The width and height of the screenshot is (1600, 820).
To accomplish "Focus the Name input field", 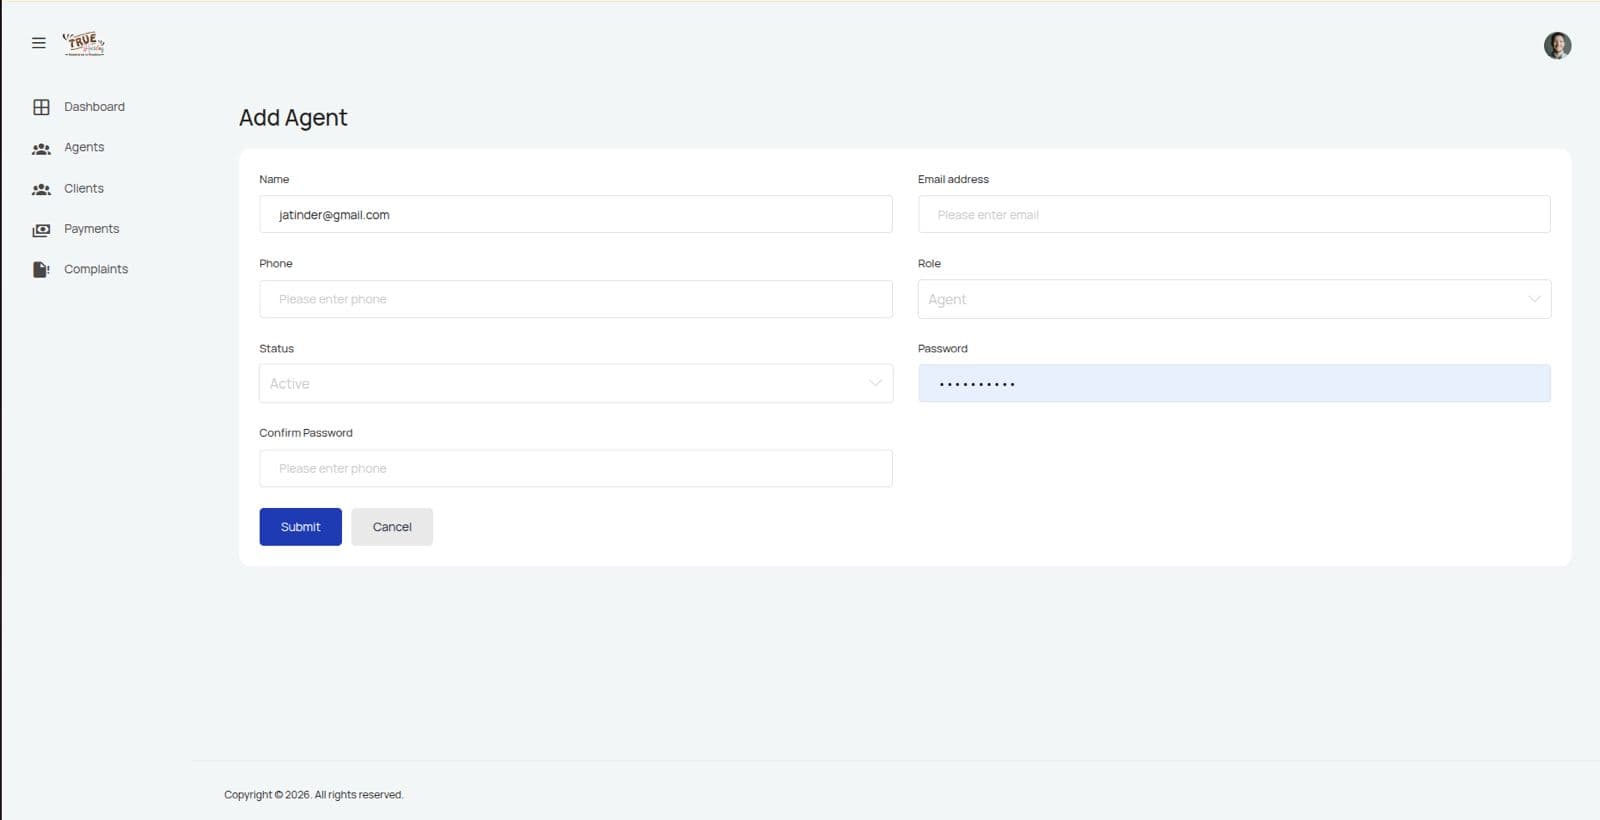I will point(575,214).
